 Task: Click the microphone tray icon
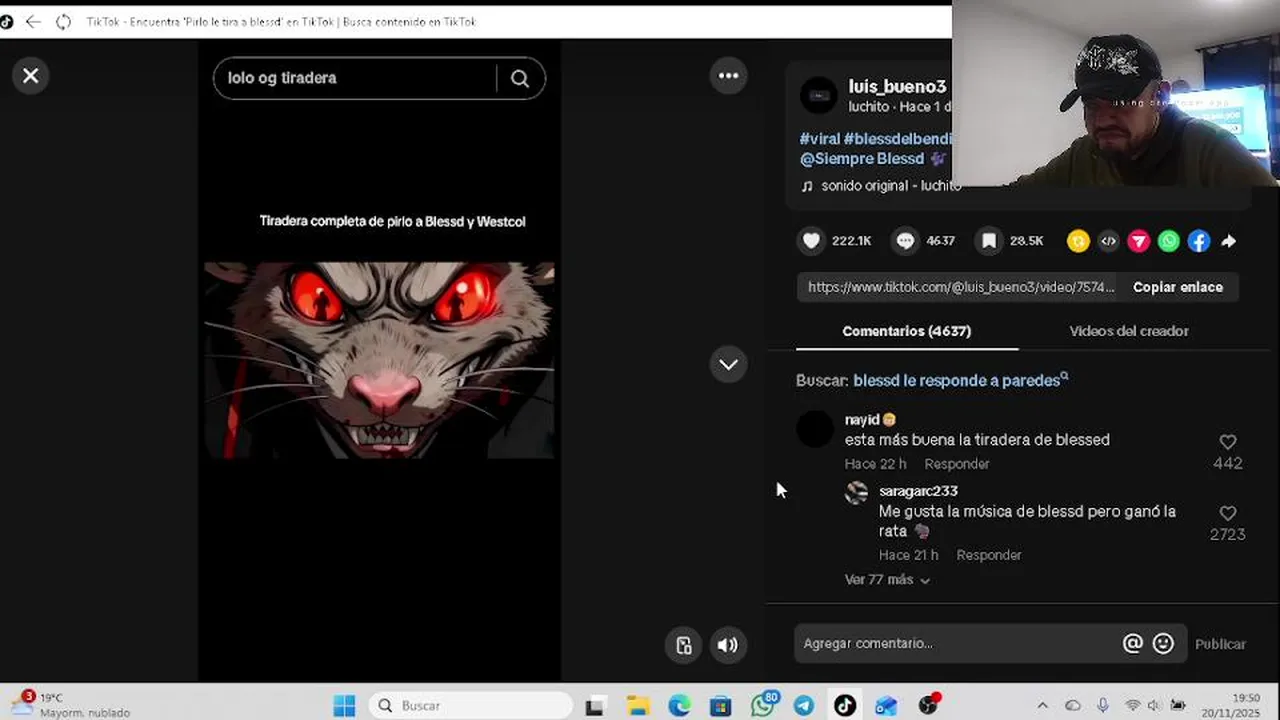point(1102,706)
